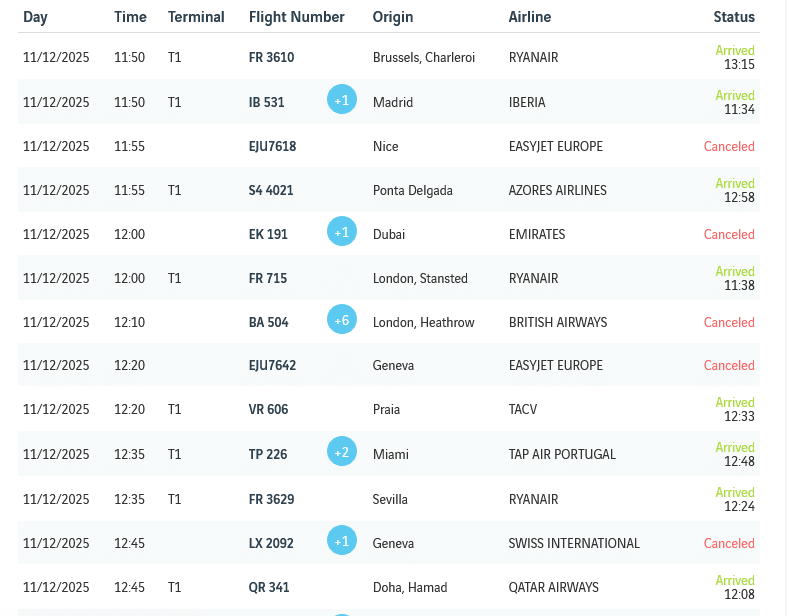The width and height of the screenshot is (789, 616).
Task: Open flight QR 341 from Doha
Action: coord(269,587)
